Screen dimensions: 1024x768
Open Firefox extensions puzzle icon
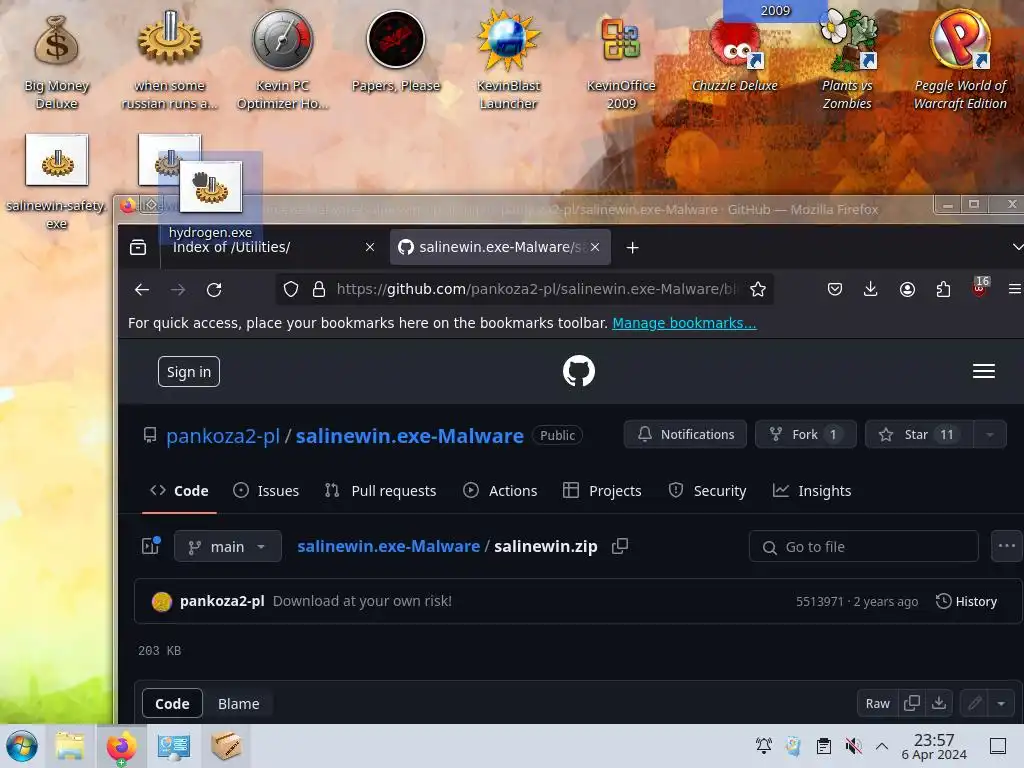943,289
